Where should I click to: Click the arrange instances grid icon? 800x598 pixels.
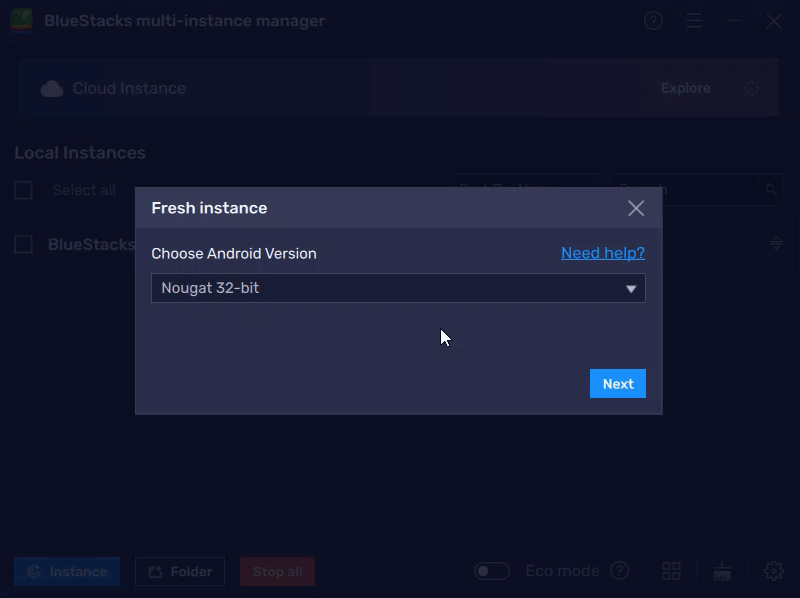click(x=671, y=571)
